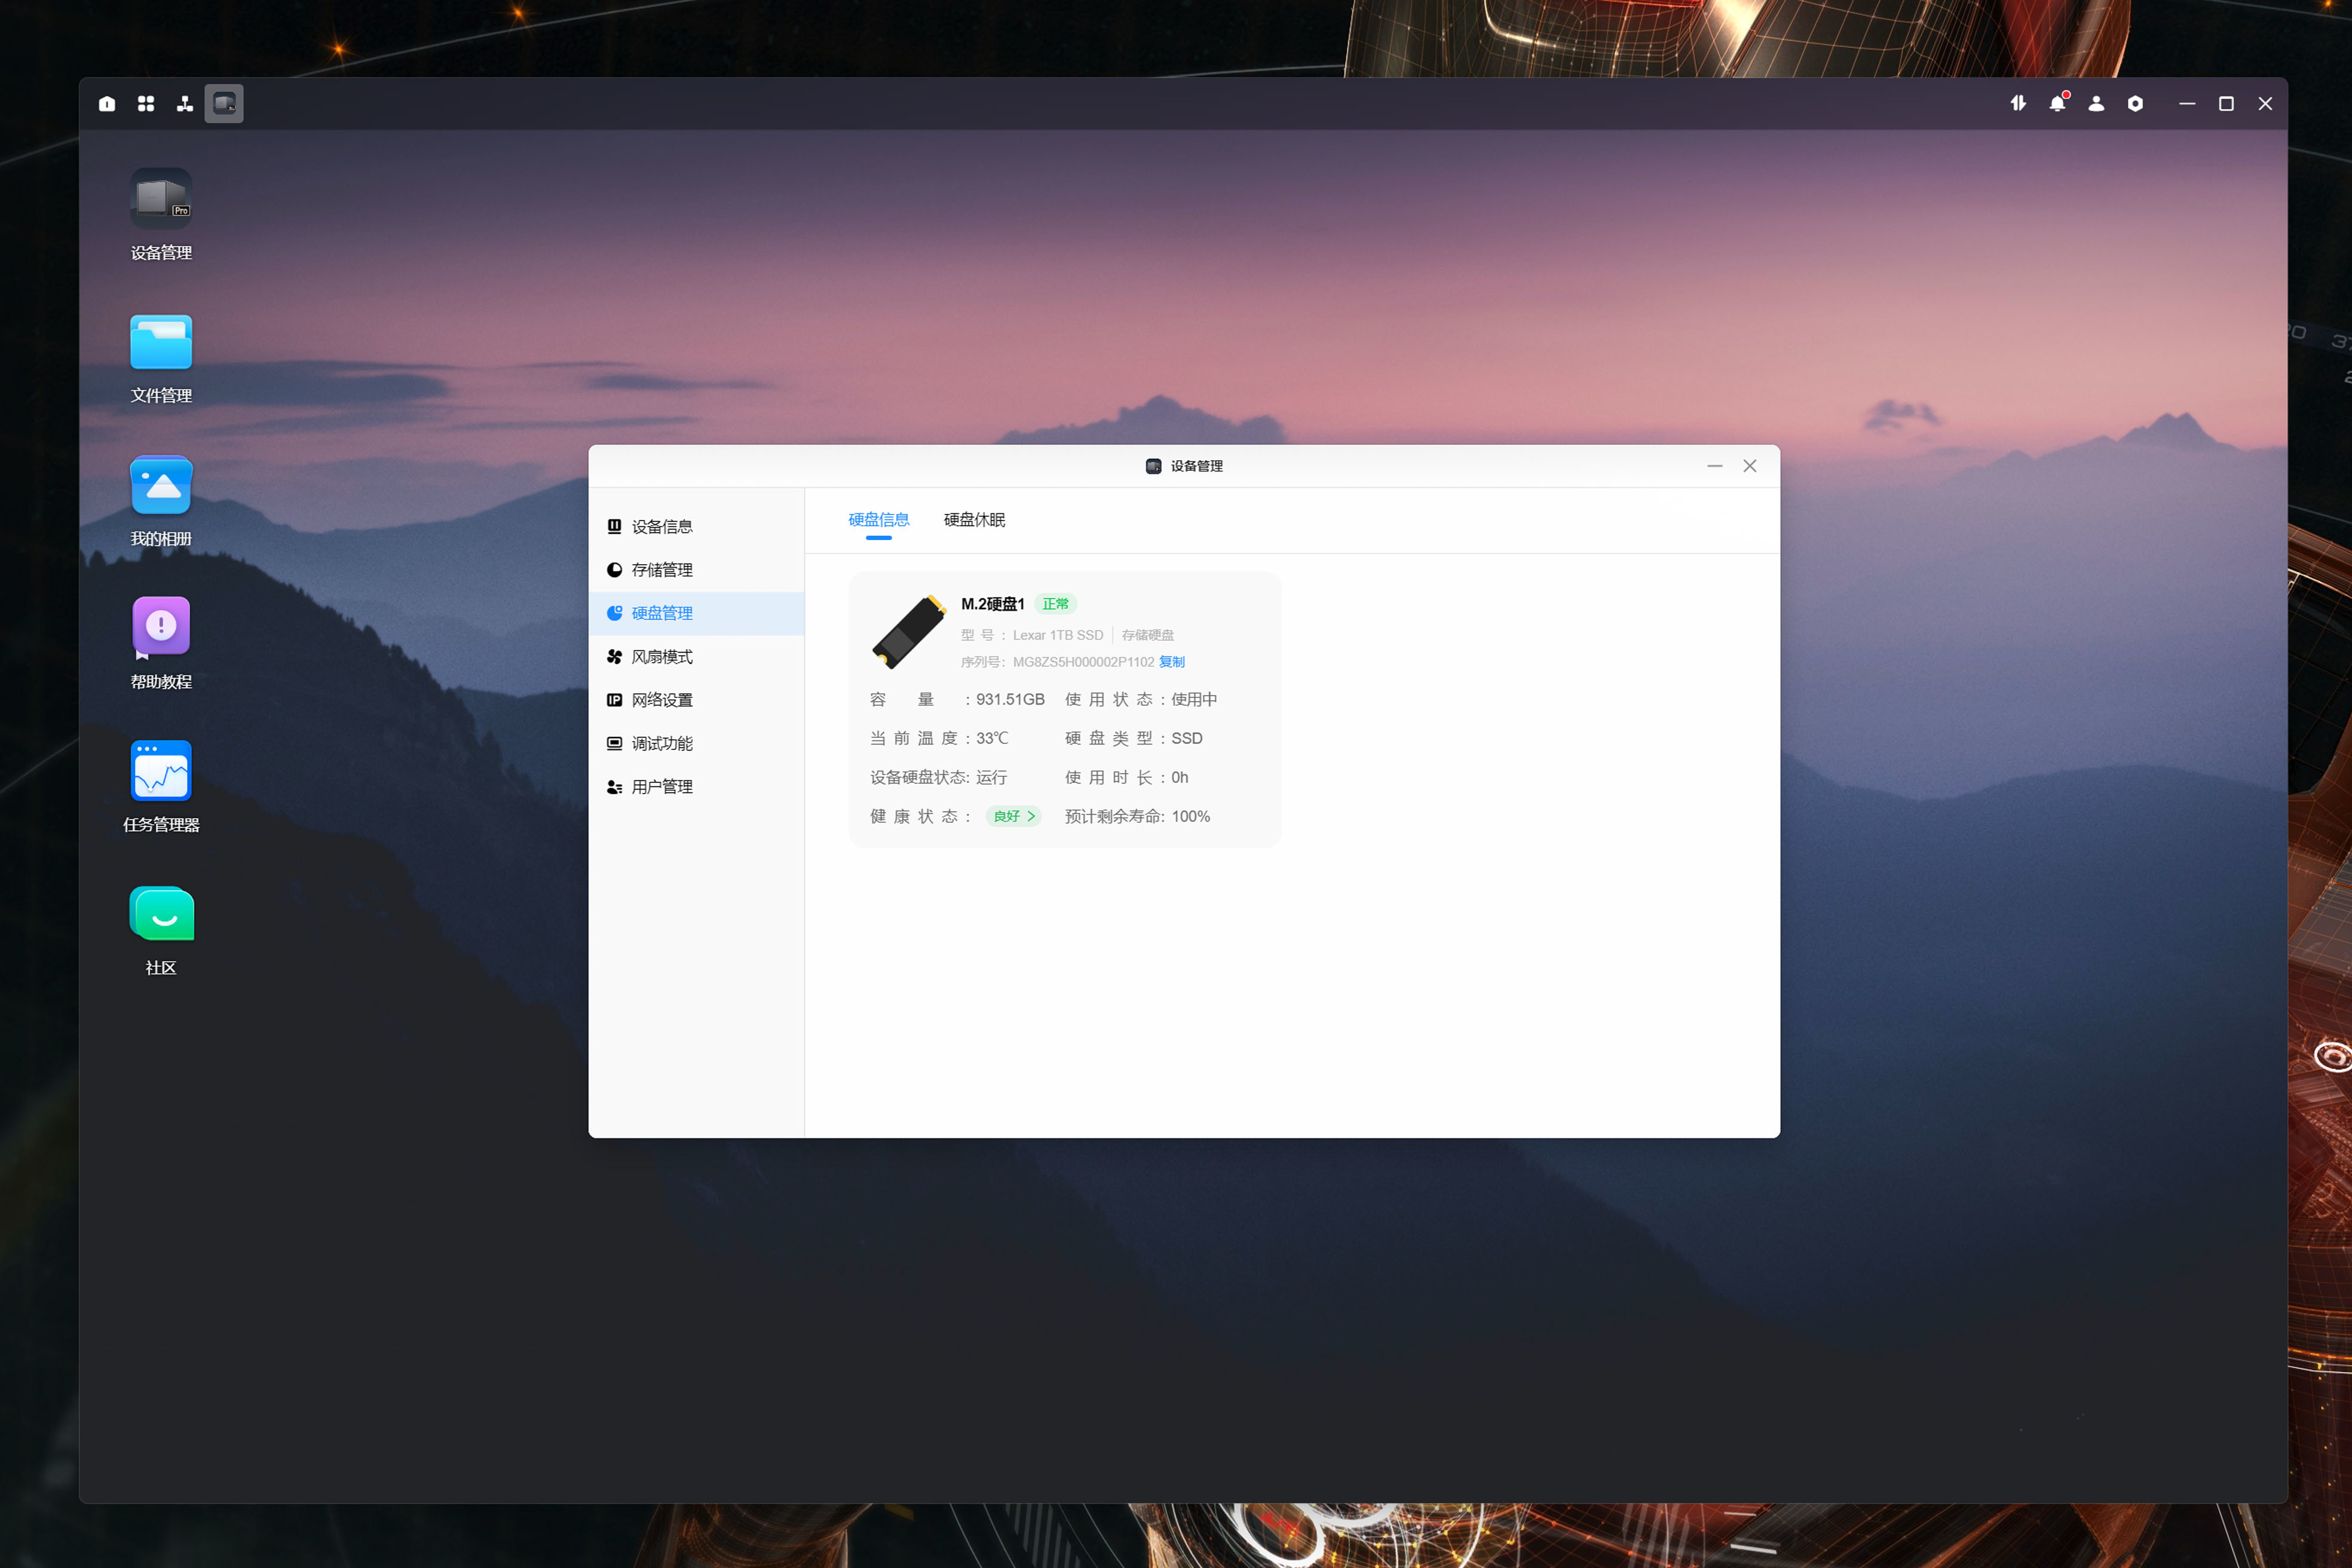The image size is (2352, 1568).
Task: Open the 文件管理 folder icon
Action: click(161, 343)
